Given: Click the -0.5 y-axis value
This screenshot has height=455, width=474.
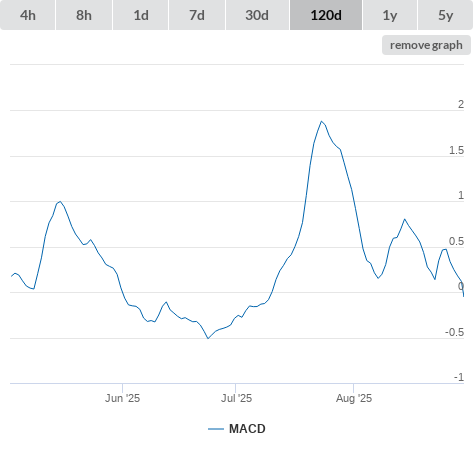Looking at the screenshot, I should coord(454,332).
